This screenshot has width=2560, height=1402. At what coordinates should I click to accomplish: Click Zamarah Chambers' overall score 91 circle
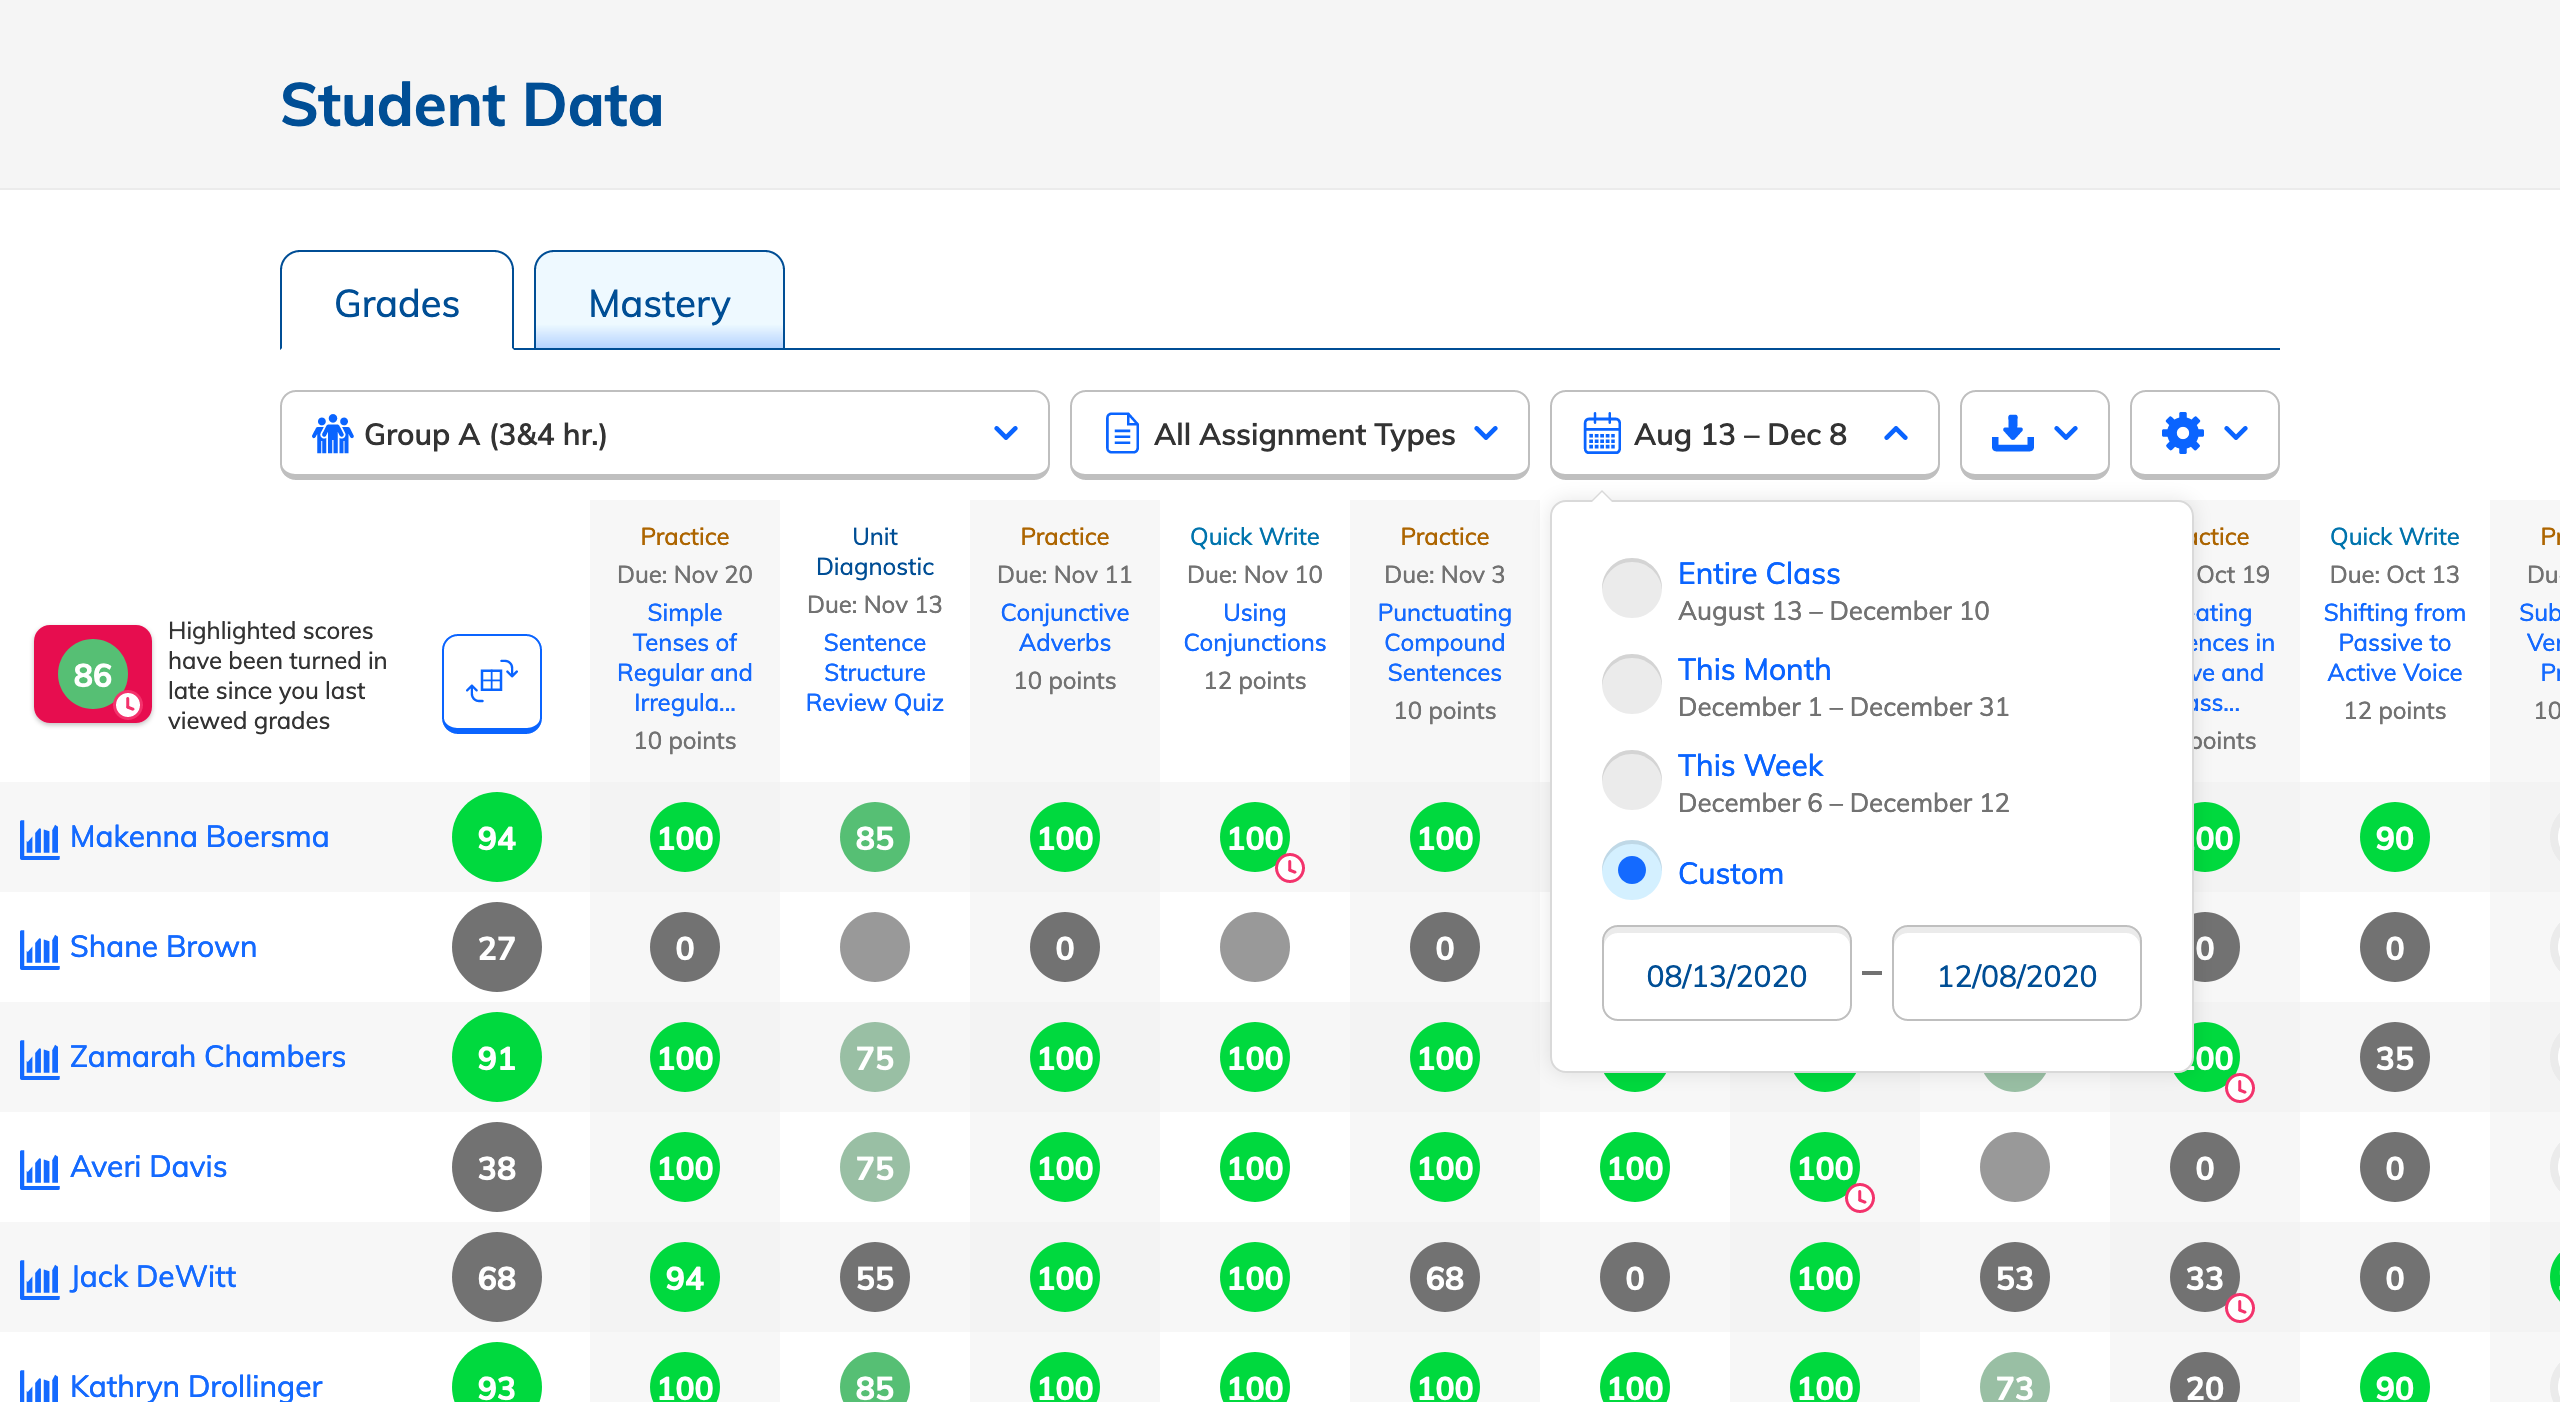(496, 1057)
